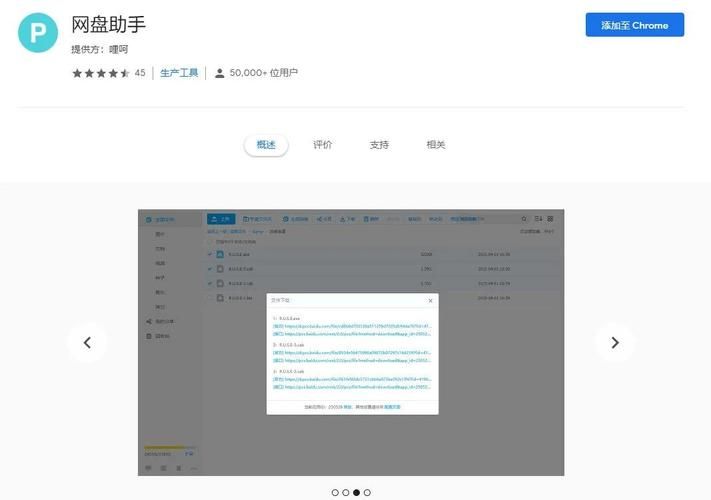The height and width of the screenshot is (500, 711).
Task: Select the third filled carousel dot
Action: [x=356, y=492]
